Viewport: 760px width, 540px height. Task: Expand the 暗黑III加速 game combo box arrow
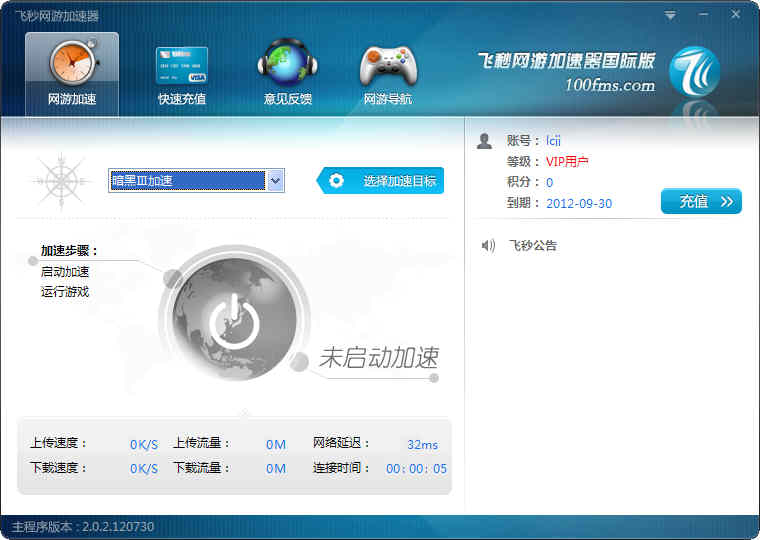tap(275, 181)
